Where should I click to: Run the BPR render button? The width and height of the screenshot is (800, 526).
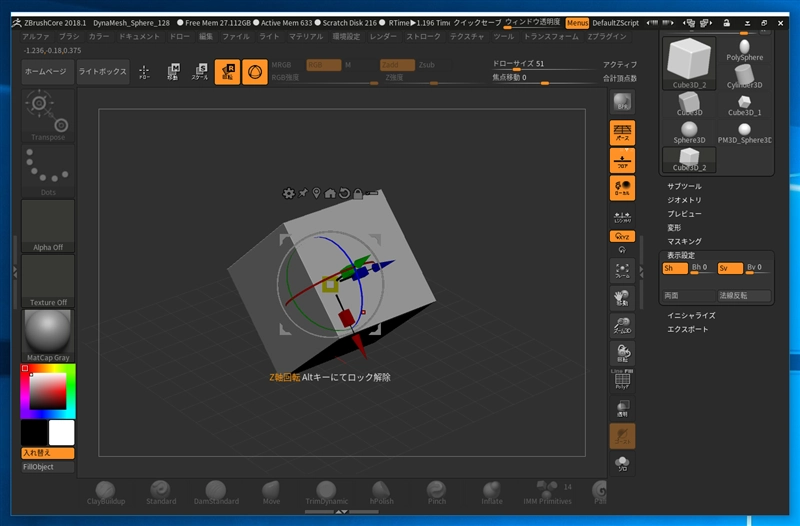click(622, 102)
